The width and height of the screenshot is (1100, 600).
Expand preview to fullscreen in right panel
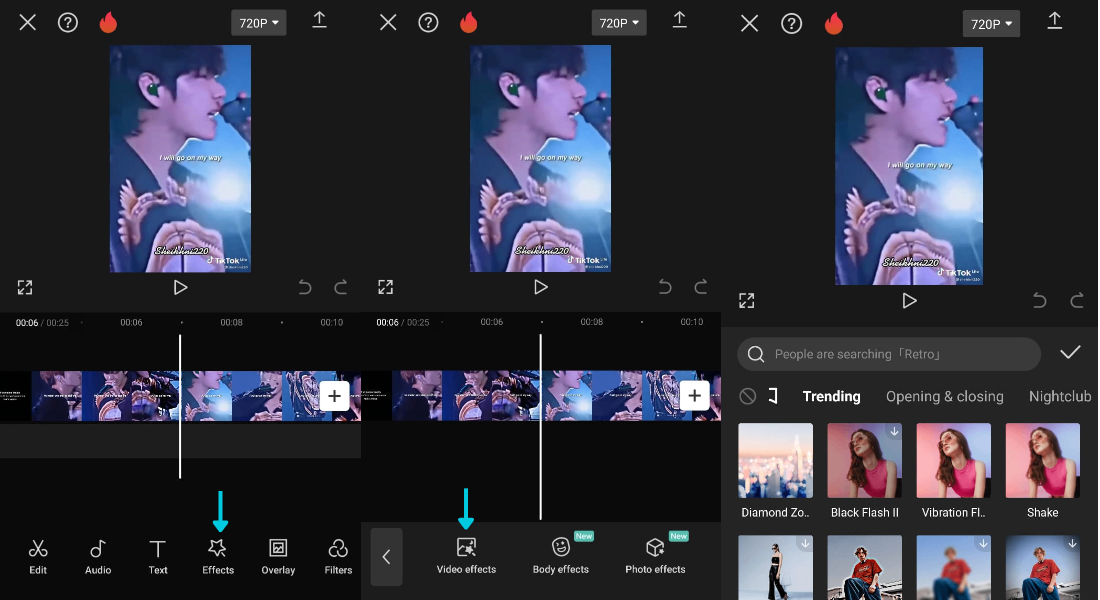coord(747,301)
